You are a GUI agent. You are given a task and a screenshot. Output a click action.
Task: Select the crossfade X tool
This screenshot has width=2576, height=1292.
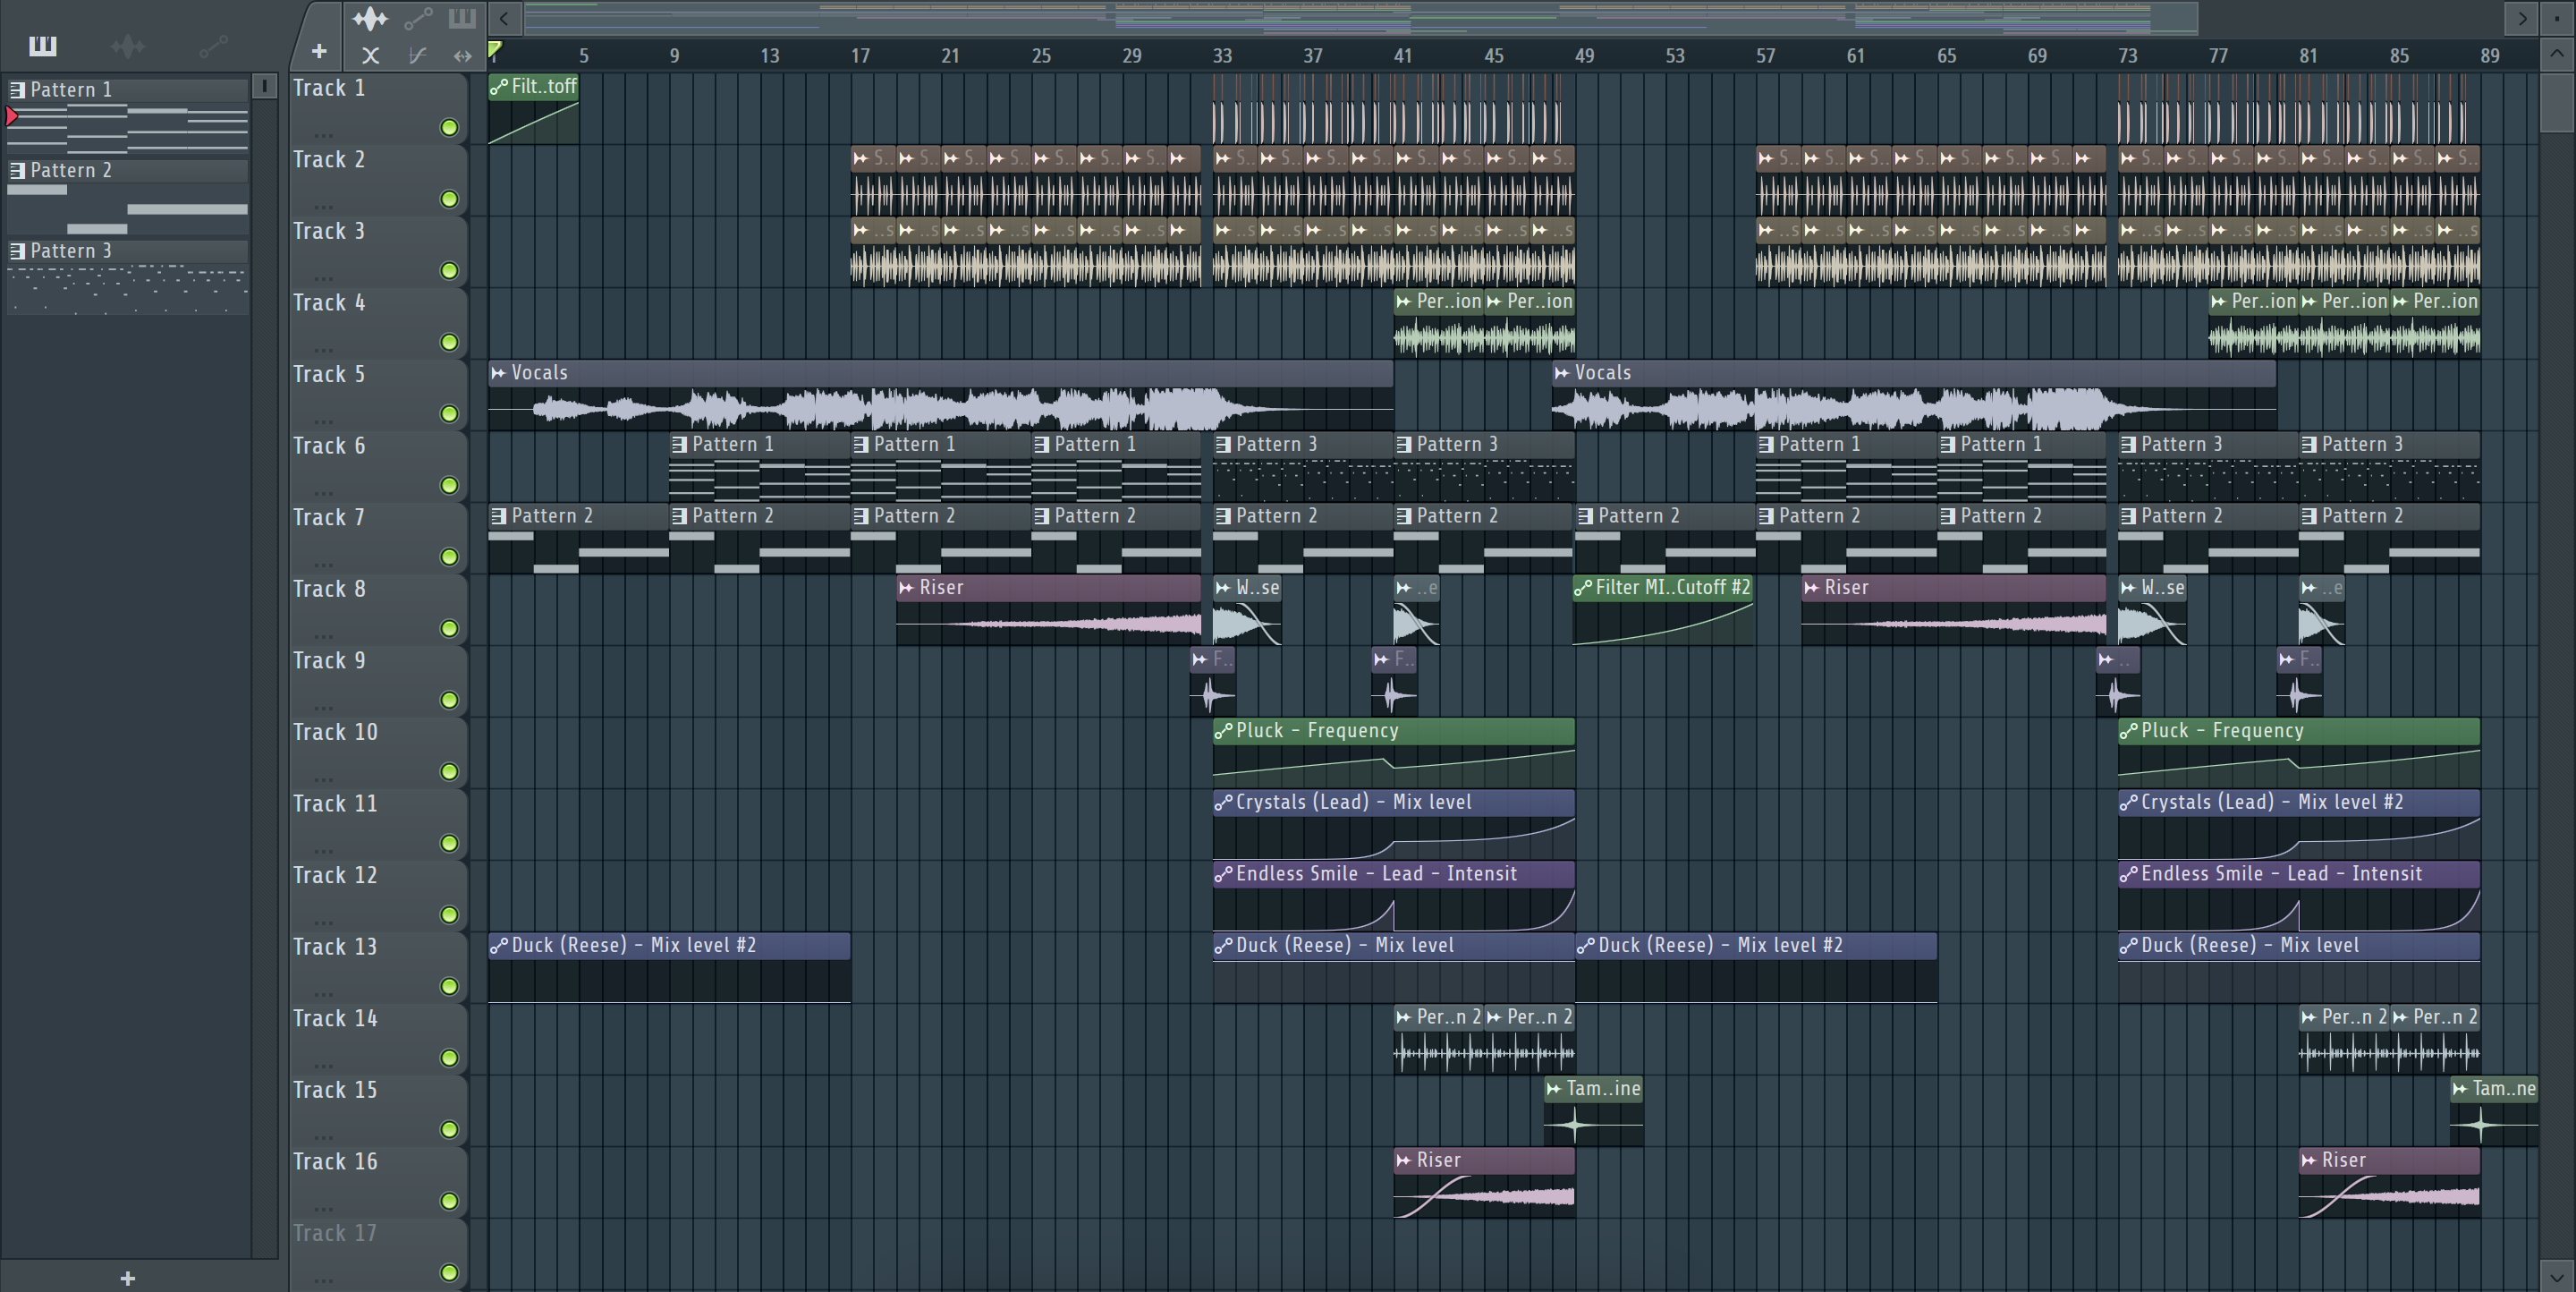click(370, 56)
